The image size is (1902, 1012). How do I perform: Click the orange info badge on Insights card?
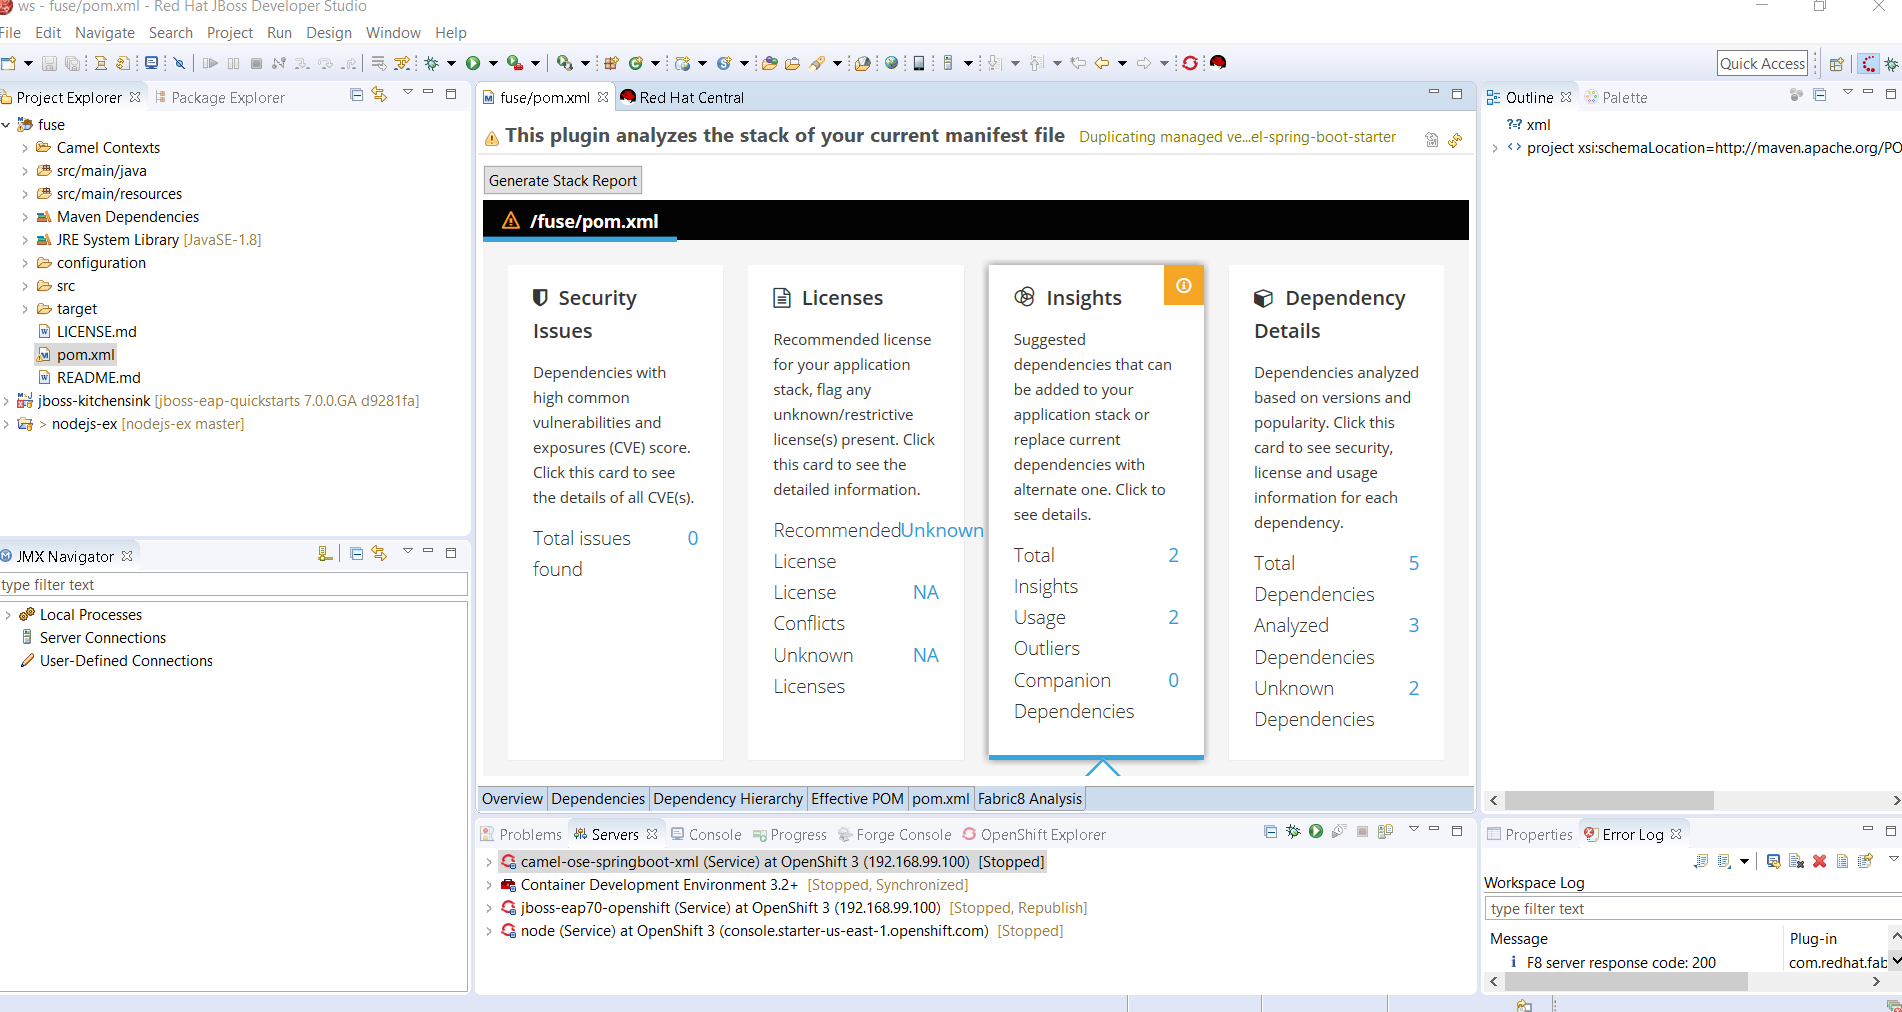[1184, 285]
